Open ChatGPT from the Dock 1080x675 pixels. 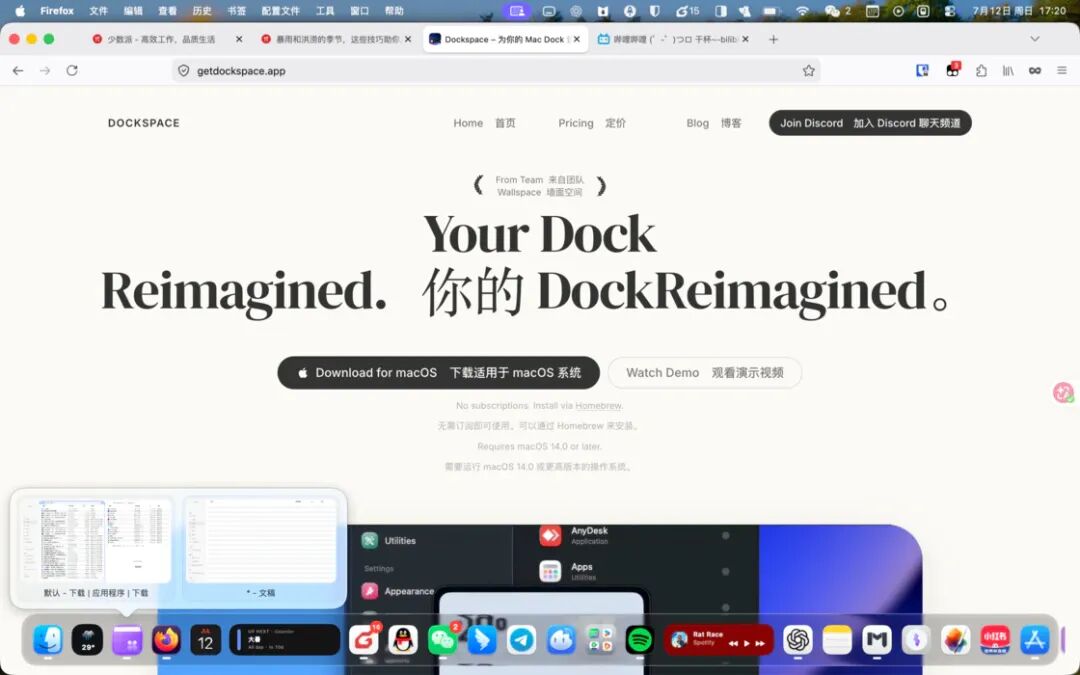pyautogui.click(x=798, y=640)
